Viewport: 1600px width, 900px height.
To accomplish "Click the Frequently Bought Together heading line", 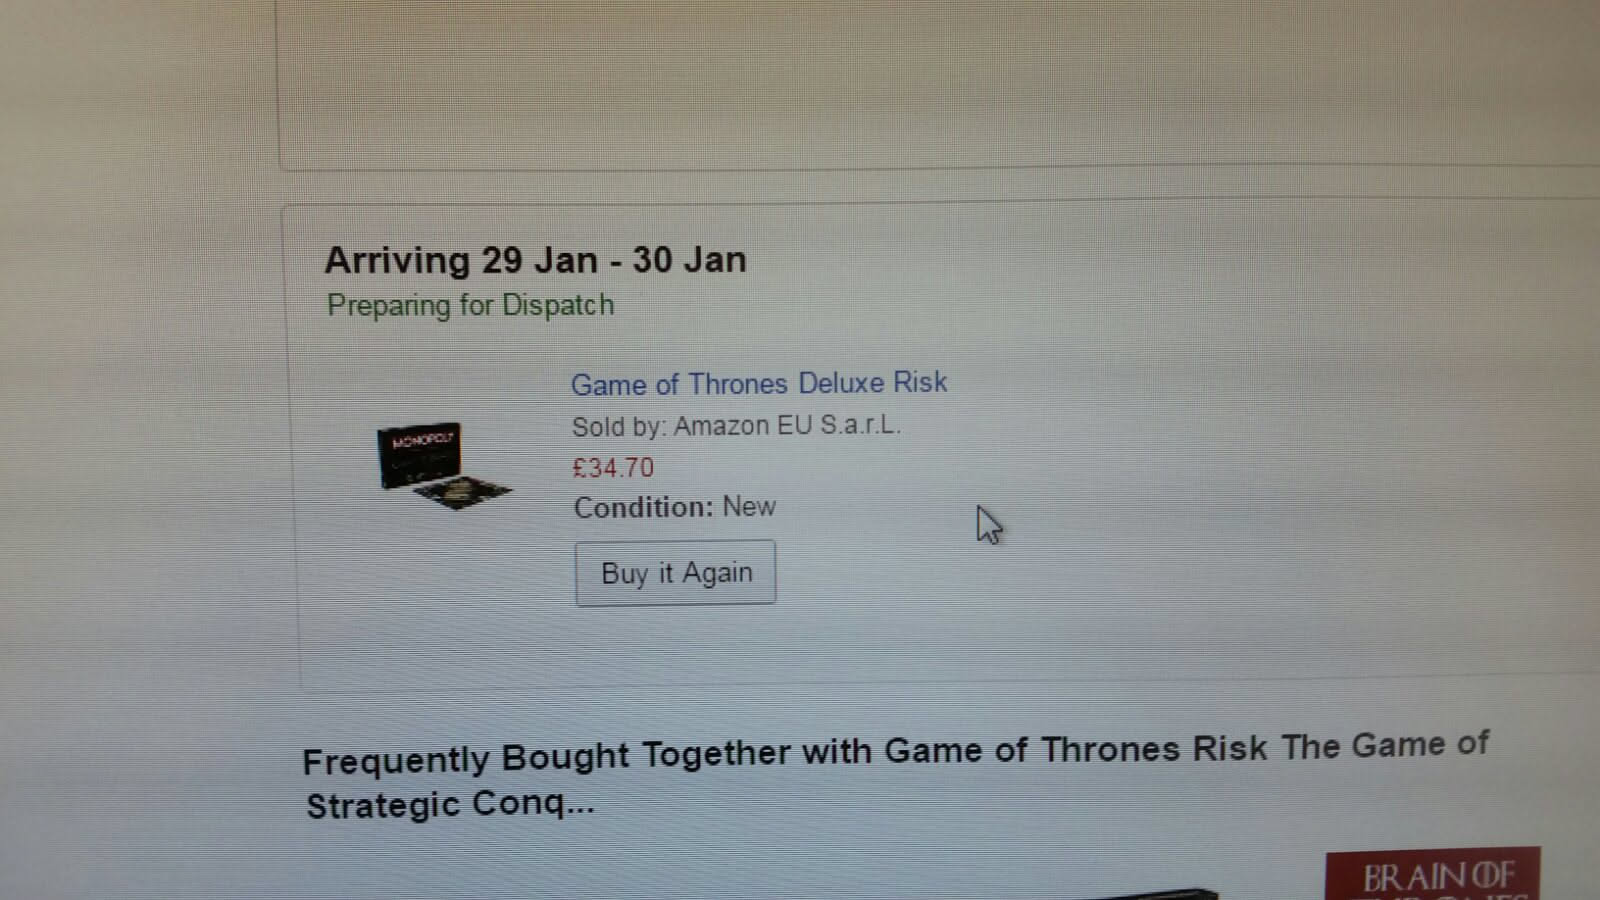I will 896,752.
